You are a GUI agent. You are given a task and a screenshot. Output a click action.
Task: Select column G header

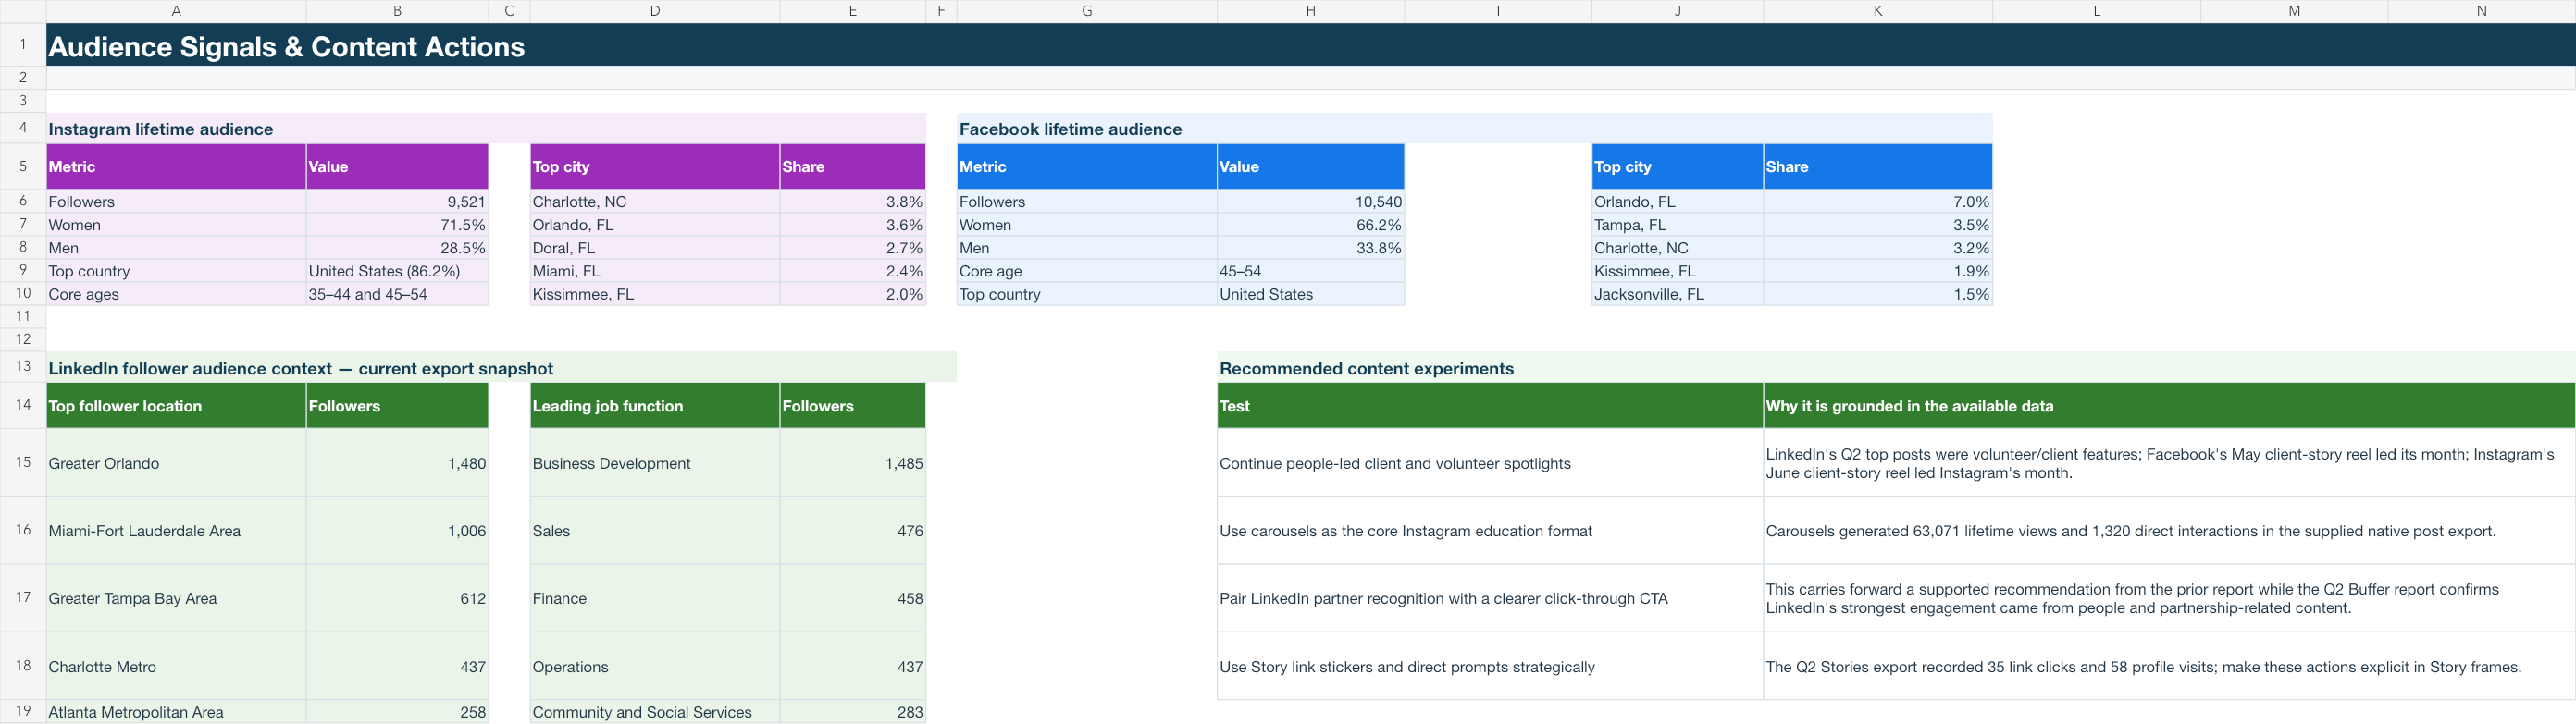(x=1087, y=11)
